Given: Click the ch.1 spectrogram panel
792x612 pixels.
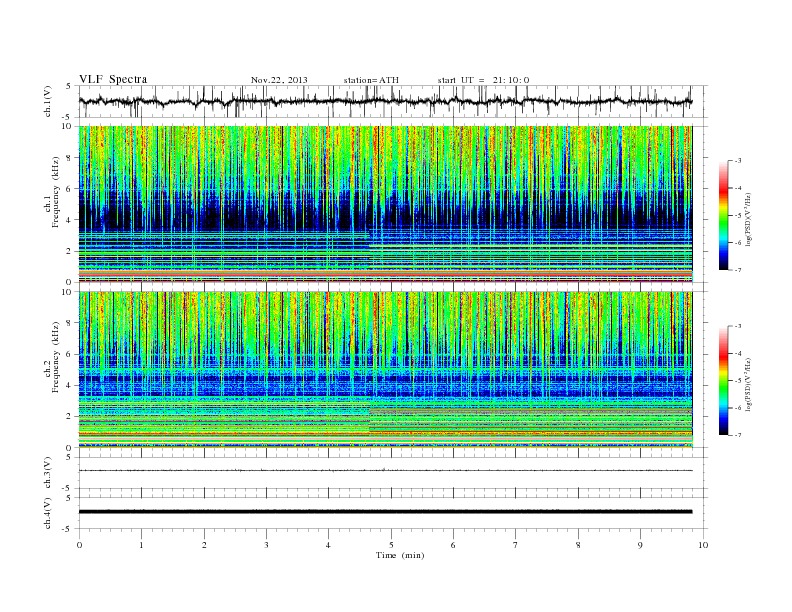Looking at the screenshot, I should click(x=385, y=204).
